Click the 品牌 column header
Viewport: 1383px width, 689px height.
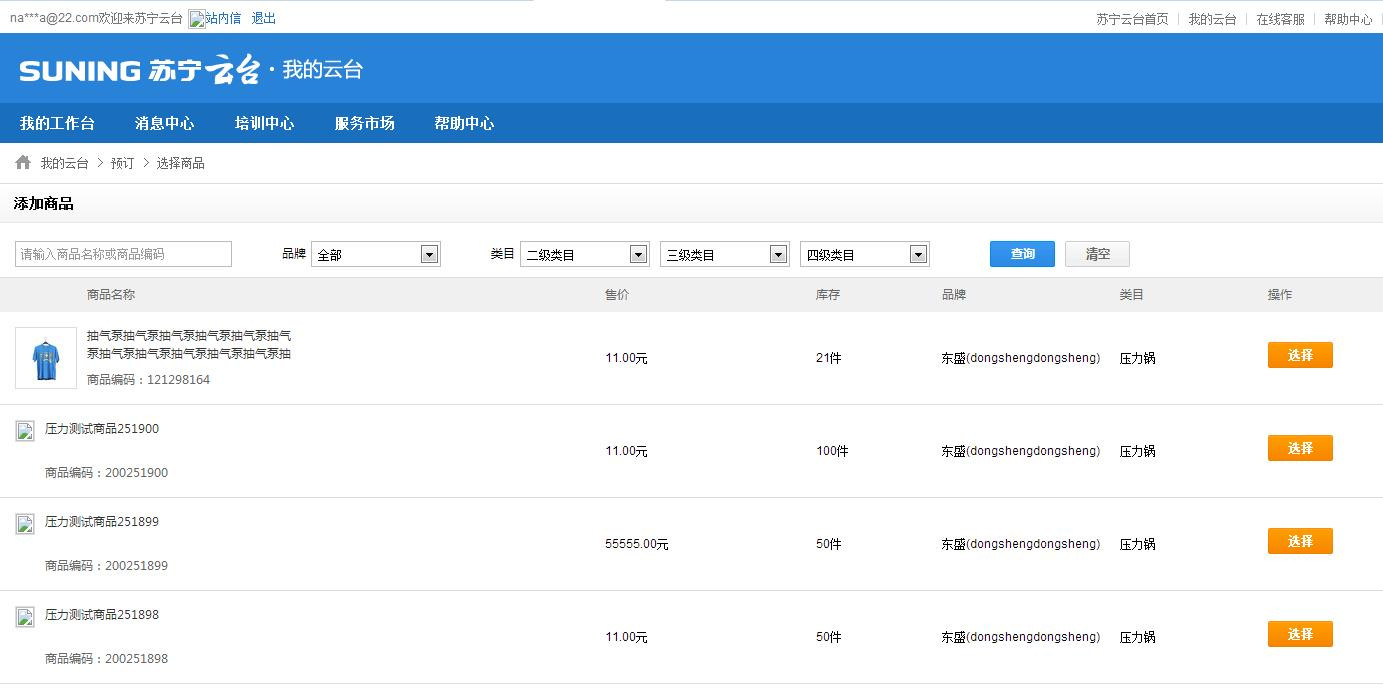tap(954, 295)
